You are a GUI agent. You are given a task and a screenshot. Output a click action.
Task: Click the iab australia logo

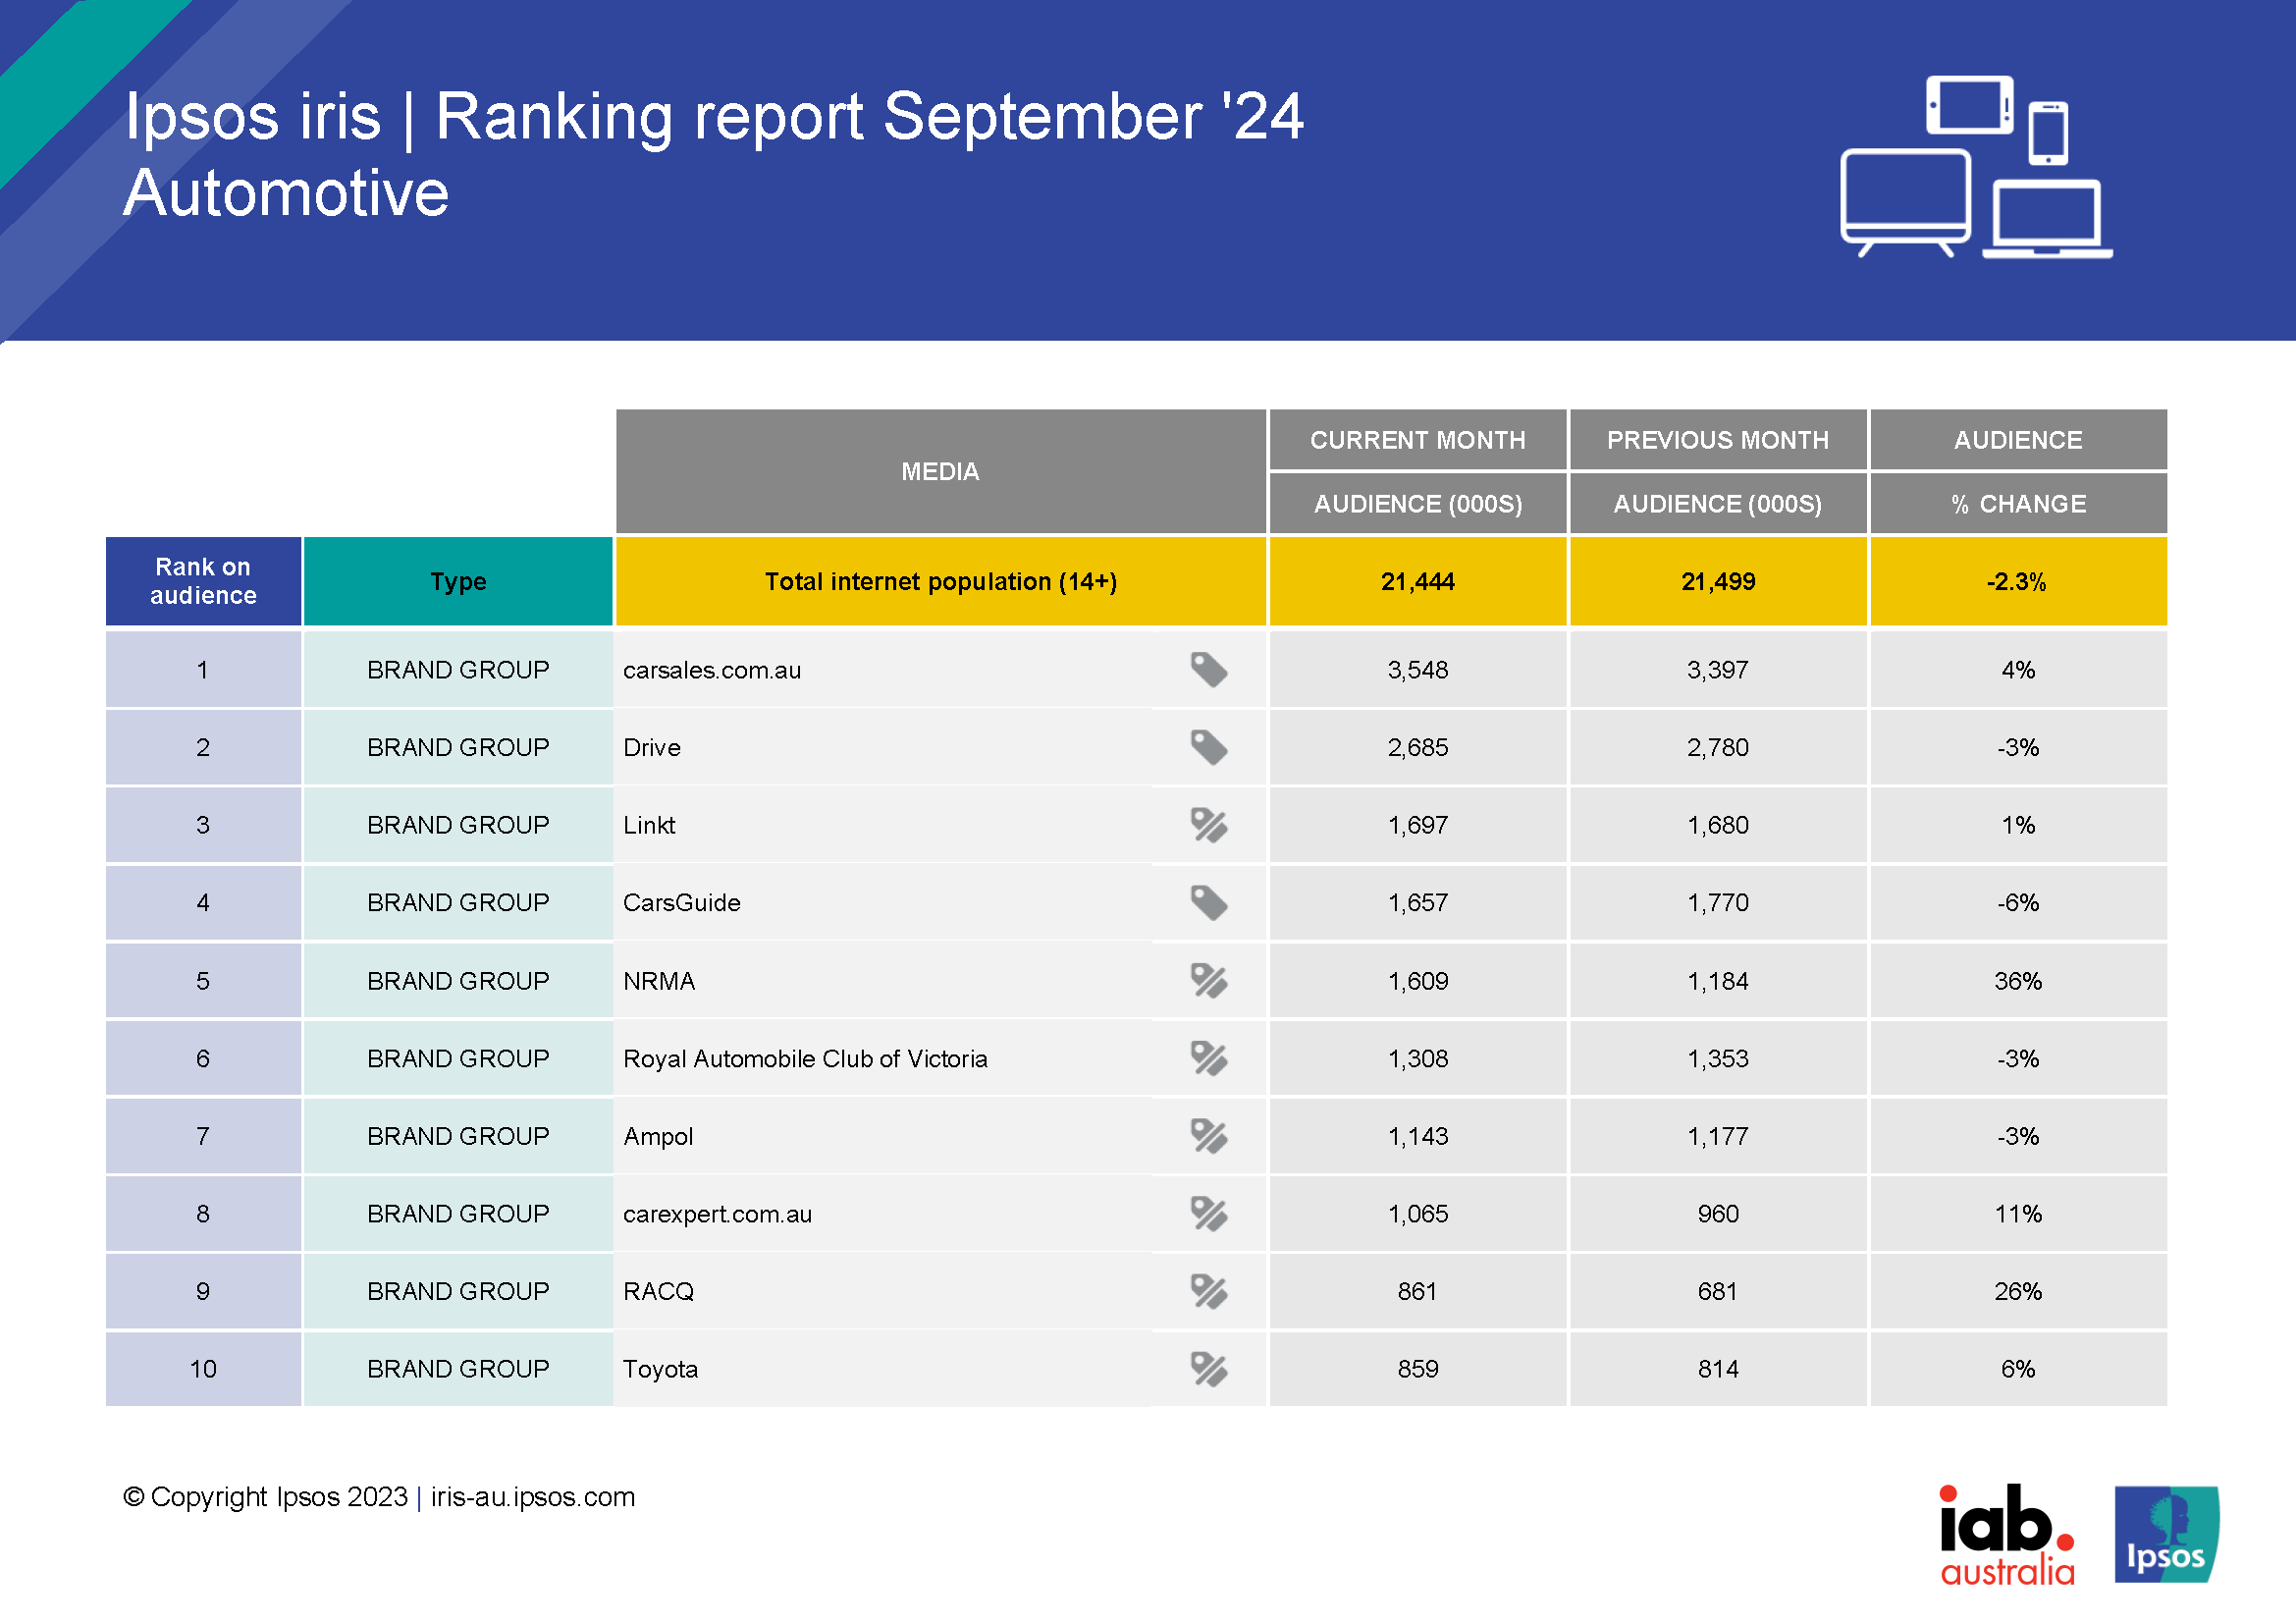coord(2006,1535)
